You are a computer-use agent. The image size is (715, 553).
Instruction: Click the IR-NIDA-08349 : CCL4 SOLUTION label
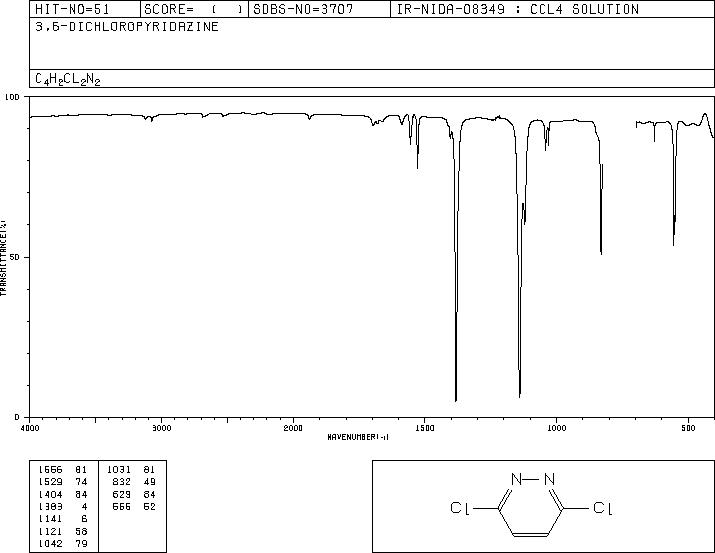[518, 9]
